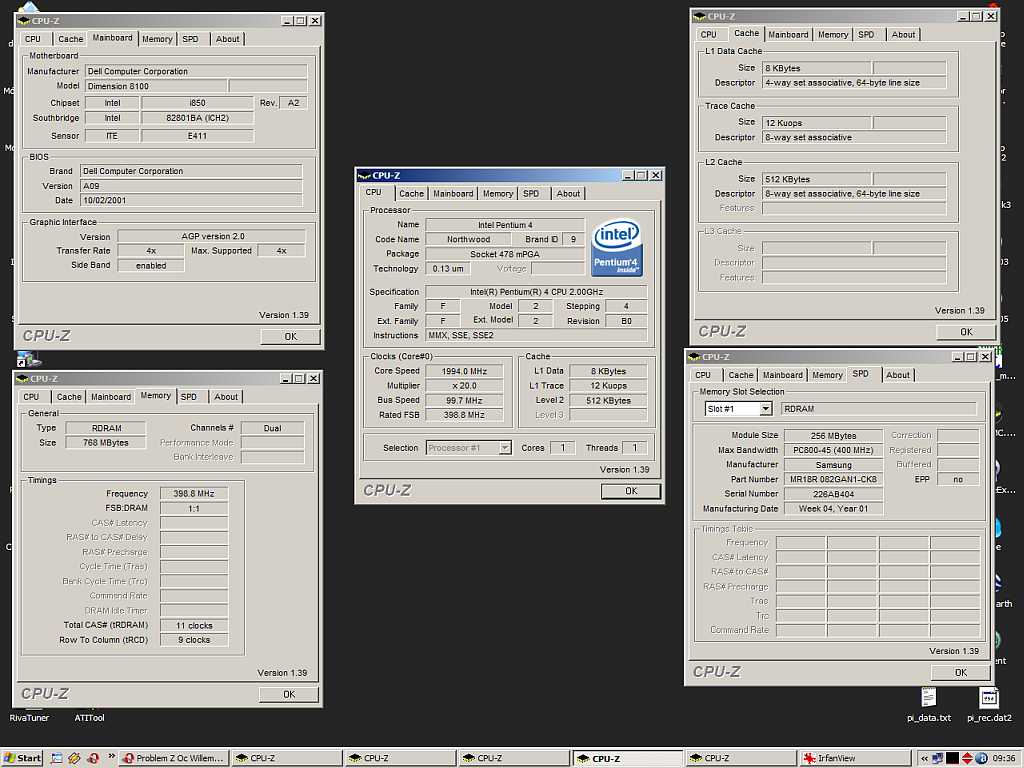Click the Core Speed 1994.0 MHz value
Screen dimensions: 1024x768
pos(464,371)
